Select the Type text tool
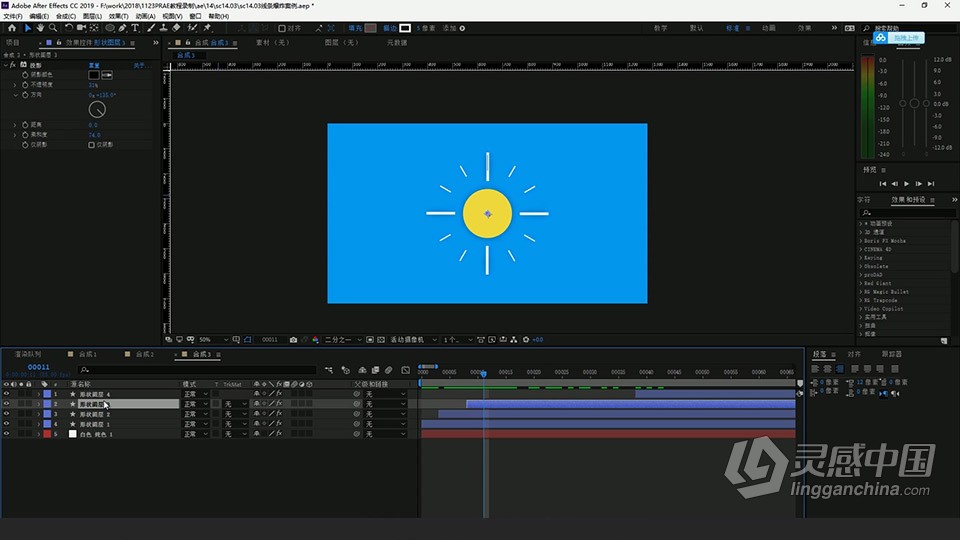The width and height of the screenshot is (960, 540). [135, 28]
